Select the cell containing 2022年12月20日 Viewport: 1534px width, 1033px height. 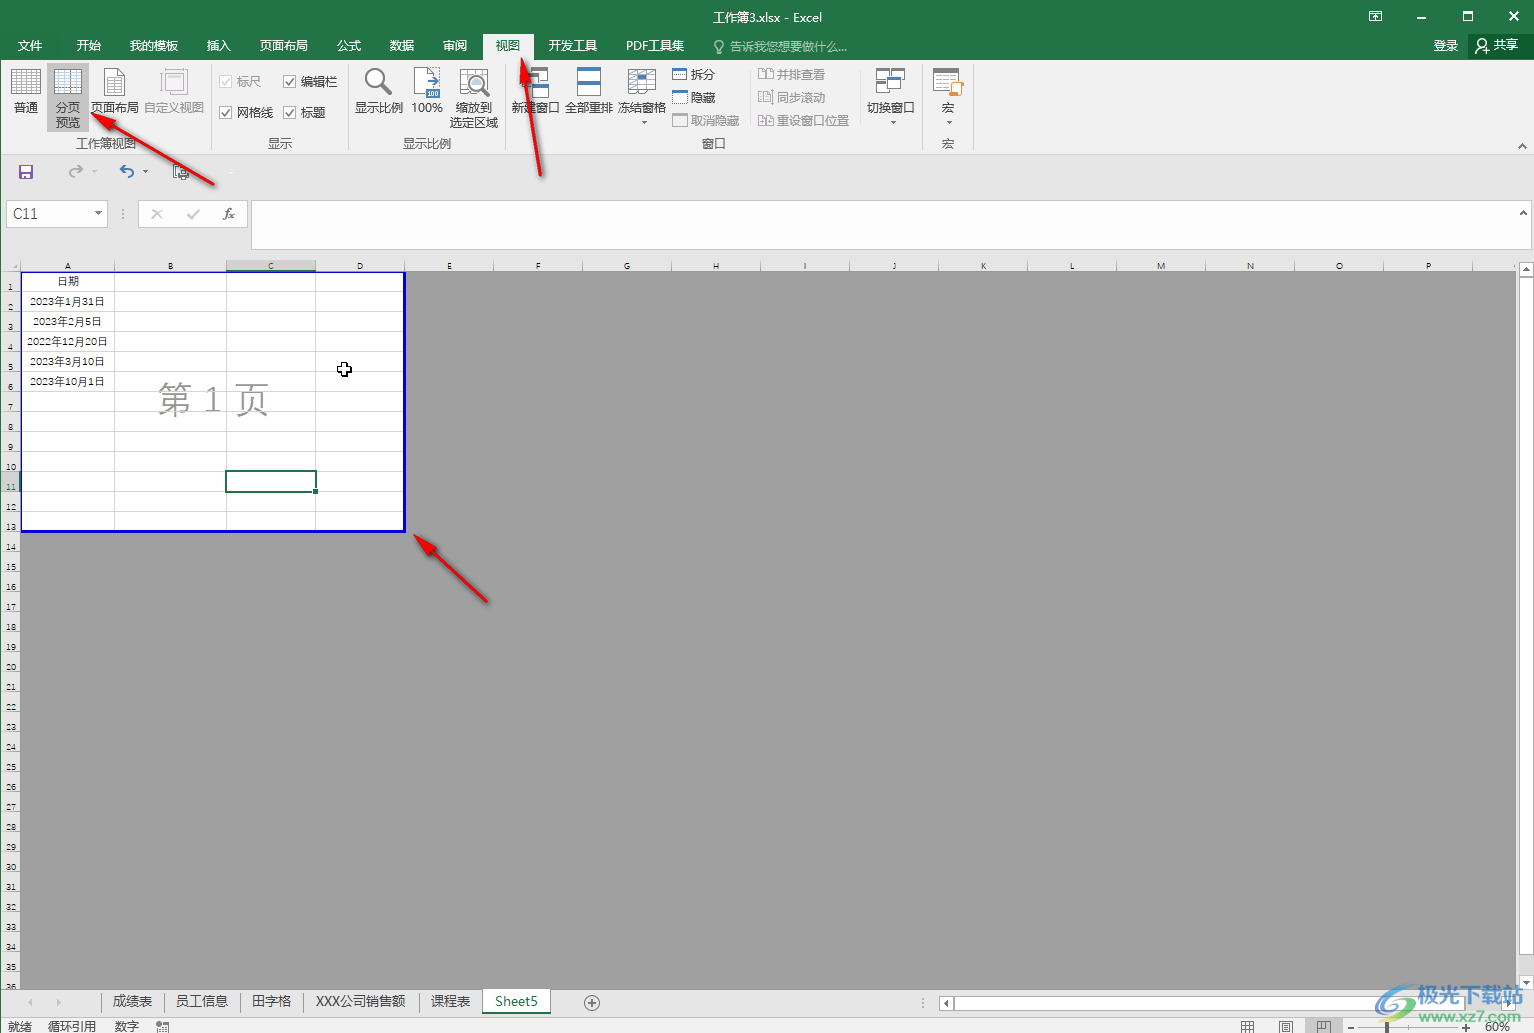pyautogui.click(x=68, y=342)
